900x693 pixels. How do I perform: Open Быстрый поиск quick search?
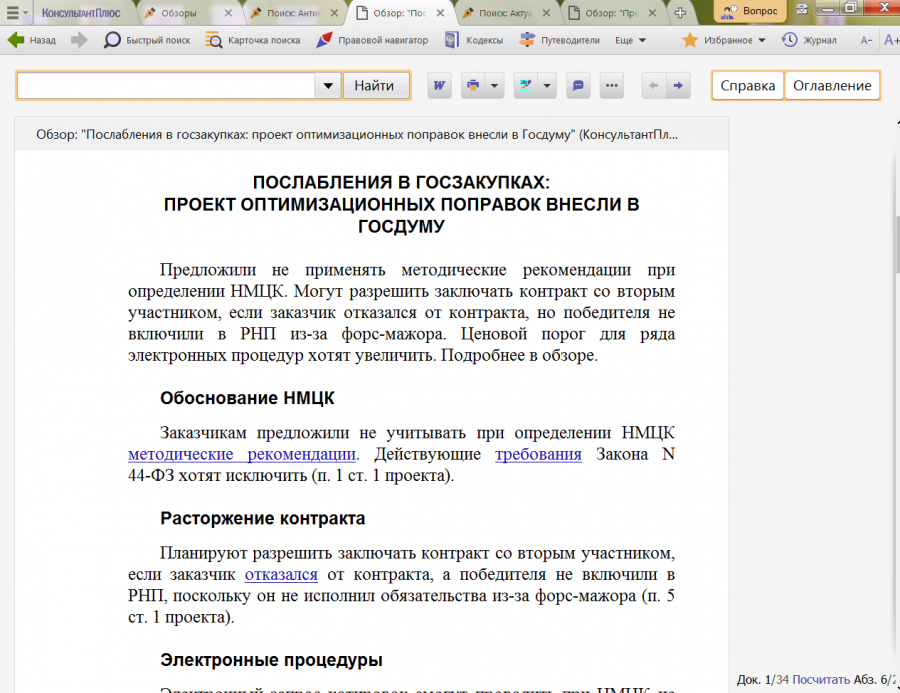point(146,40)
